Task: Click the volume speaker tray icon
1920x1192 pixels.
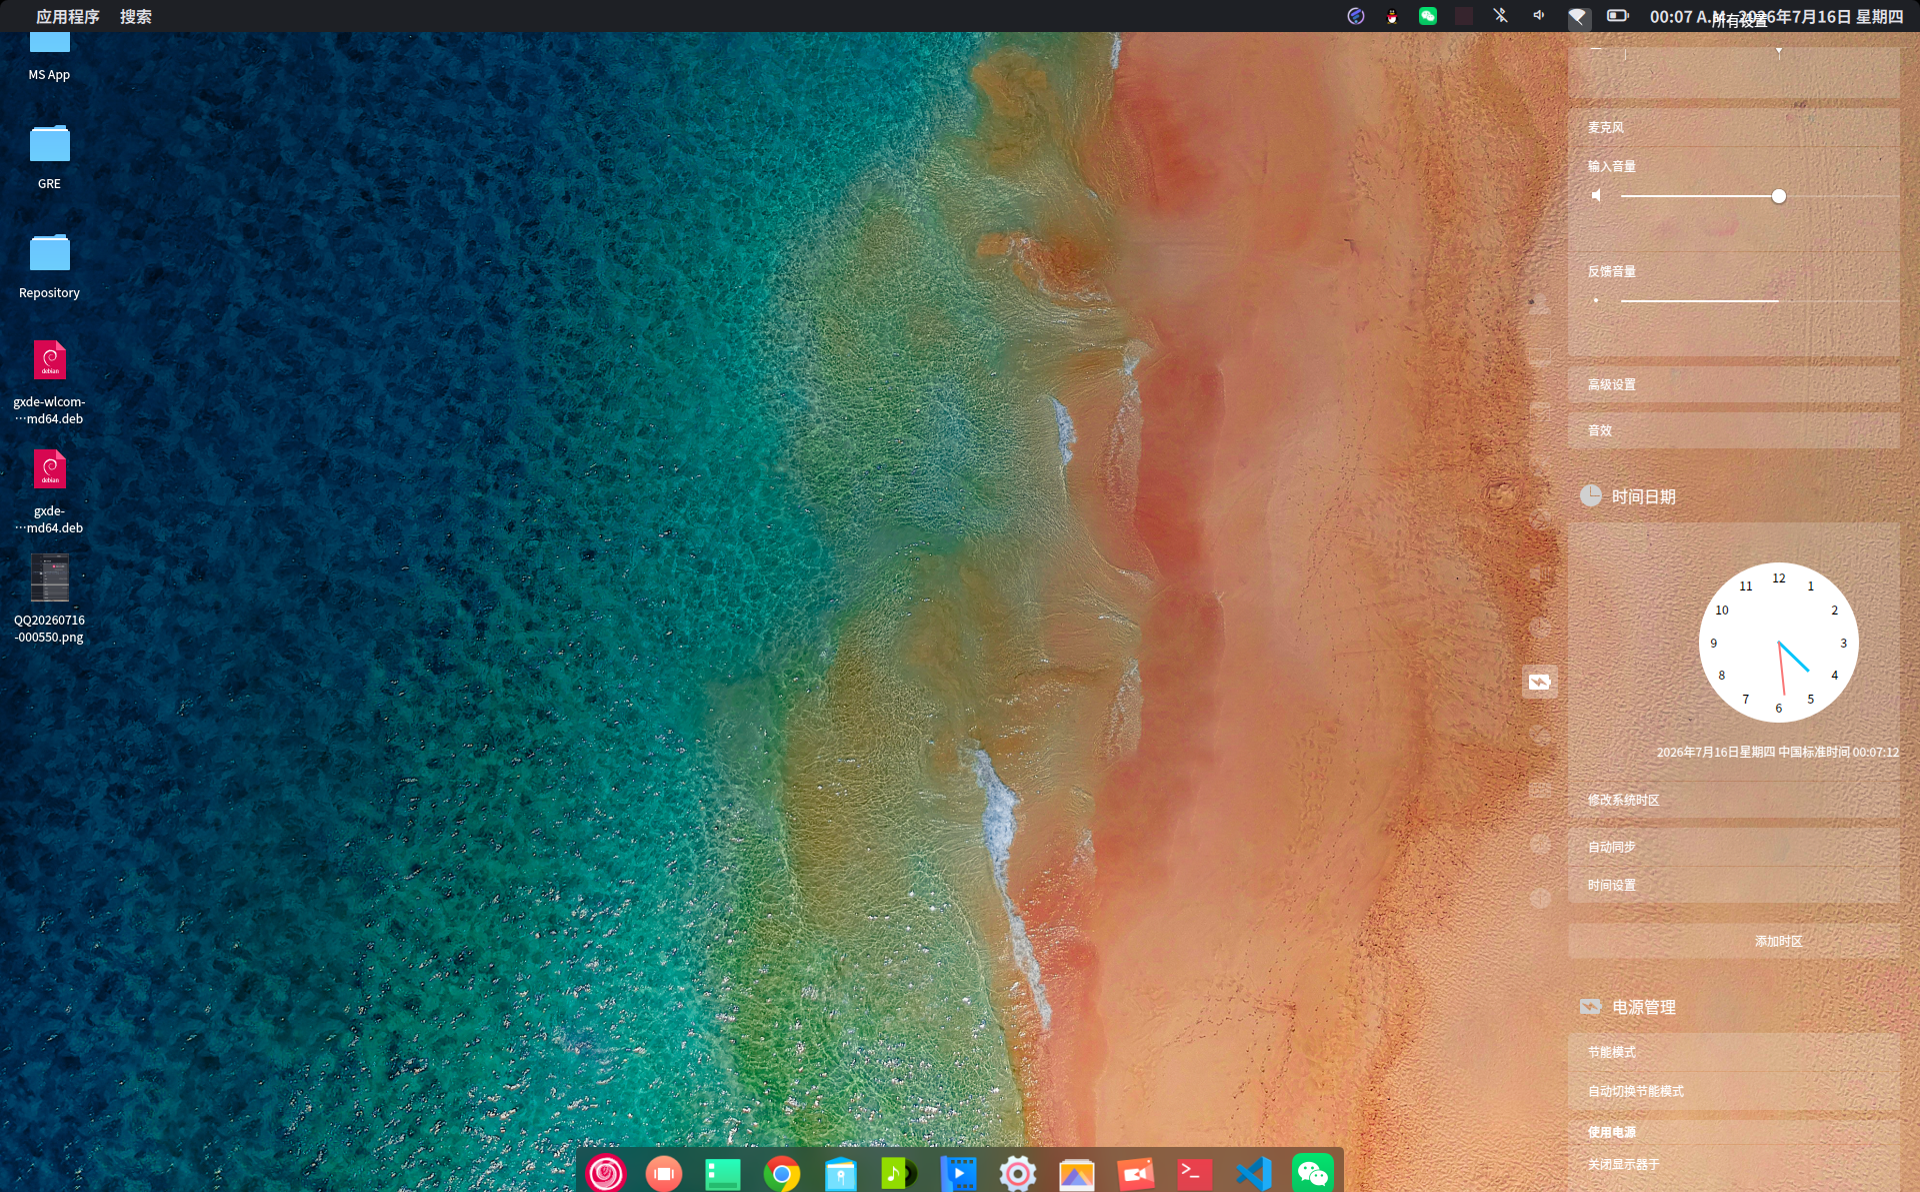Action: coord(1539,15)
